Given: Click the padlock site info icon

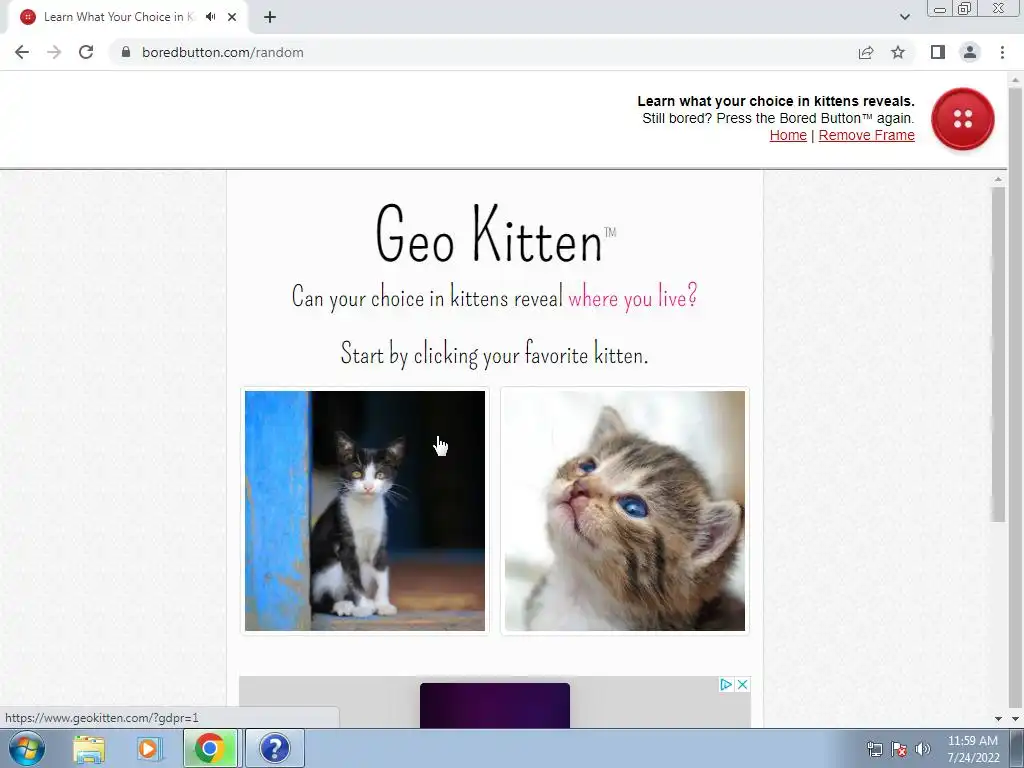Looking at the screenshot, I should (x=126, y=52).
